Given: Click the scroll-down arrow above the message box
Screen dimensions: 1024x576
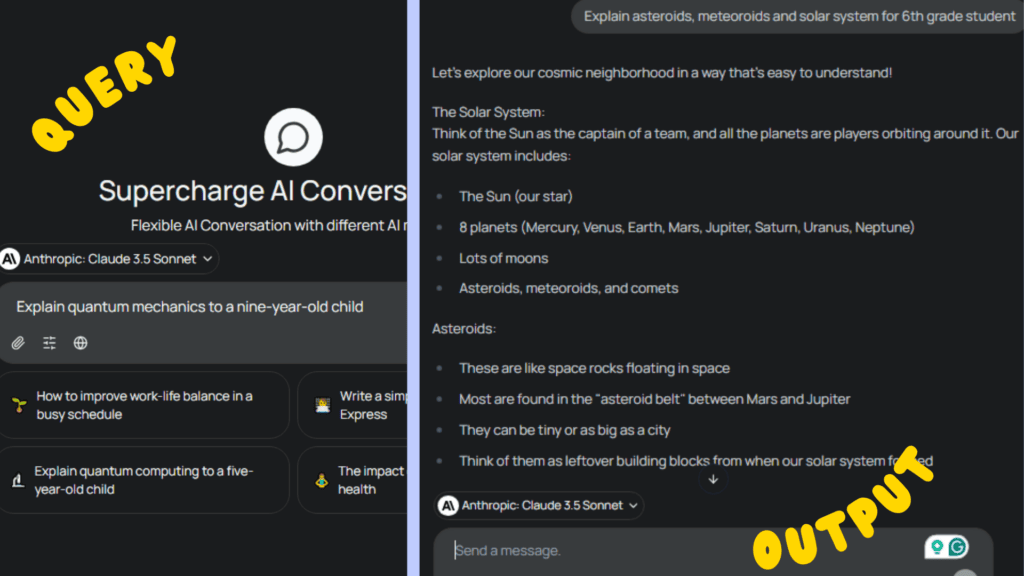Looking at the screenshot, I should point(713,479).
